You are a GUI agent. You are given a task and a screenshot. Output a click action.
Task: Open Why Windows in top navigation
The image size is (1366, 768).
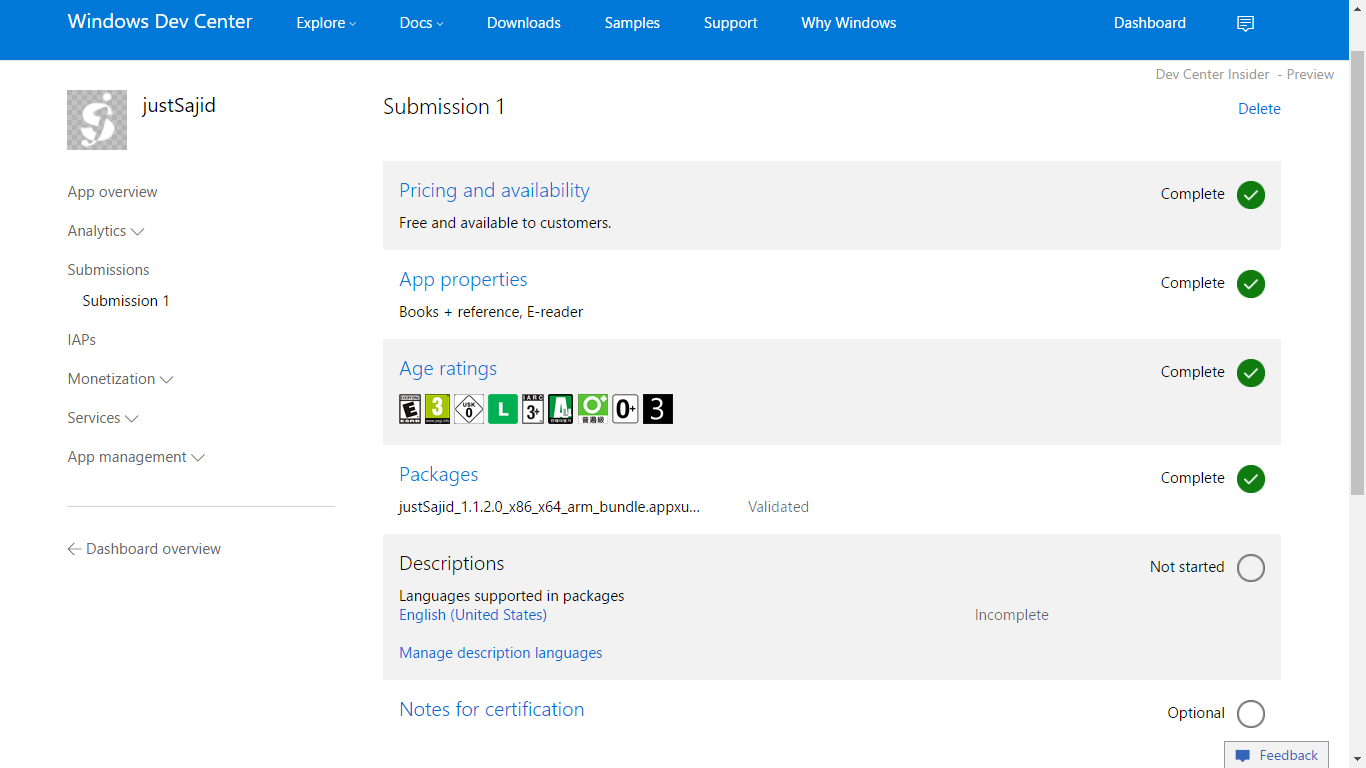[x=849, y=23]
